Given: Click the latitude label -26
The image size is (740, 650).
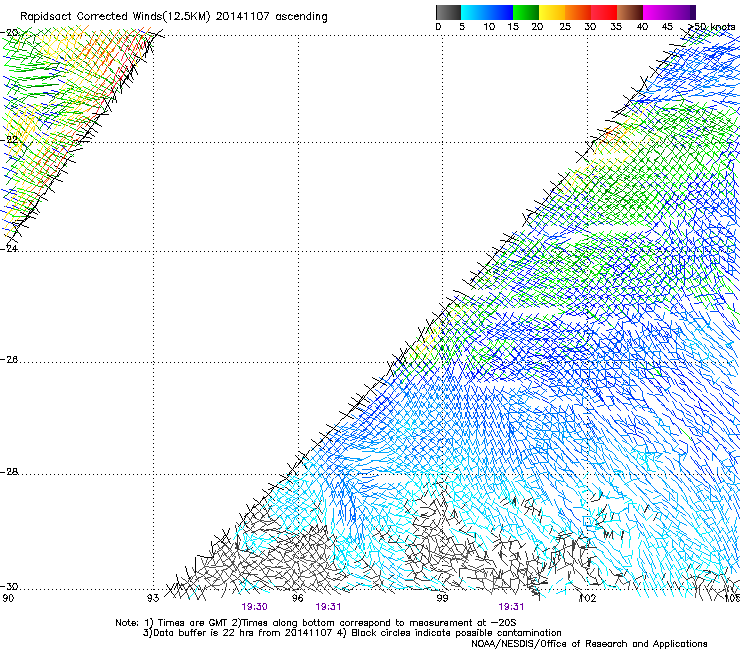Looking at the screenshot, I should click(9, 360).
